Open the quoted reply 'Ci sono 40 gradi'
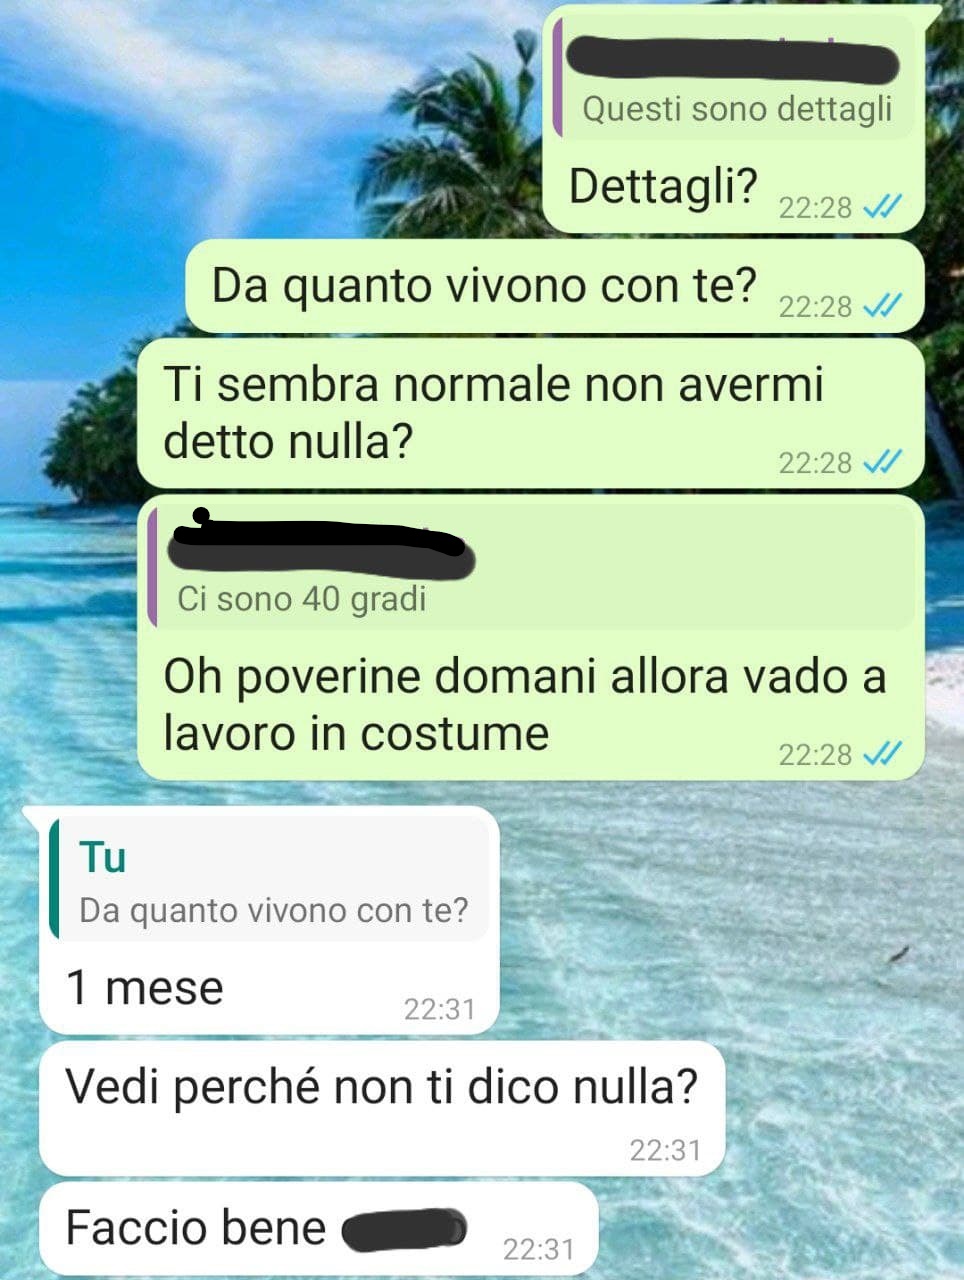964x1280 pixels. pos(531,567)
